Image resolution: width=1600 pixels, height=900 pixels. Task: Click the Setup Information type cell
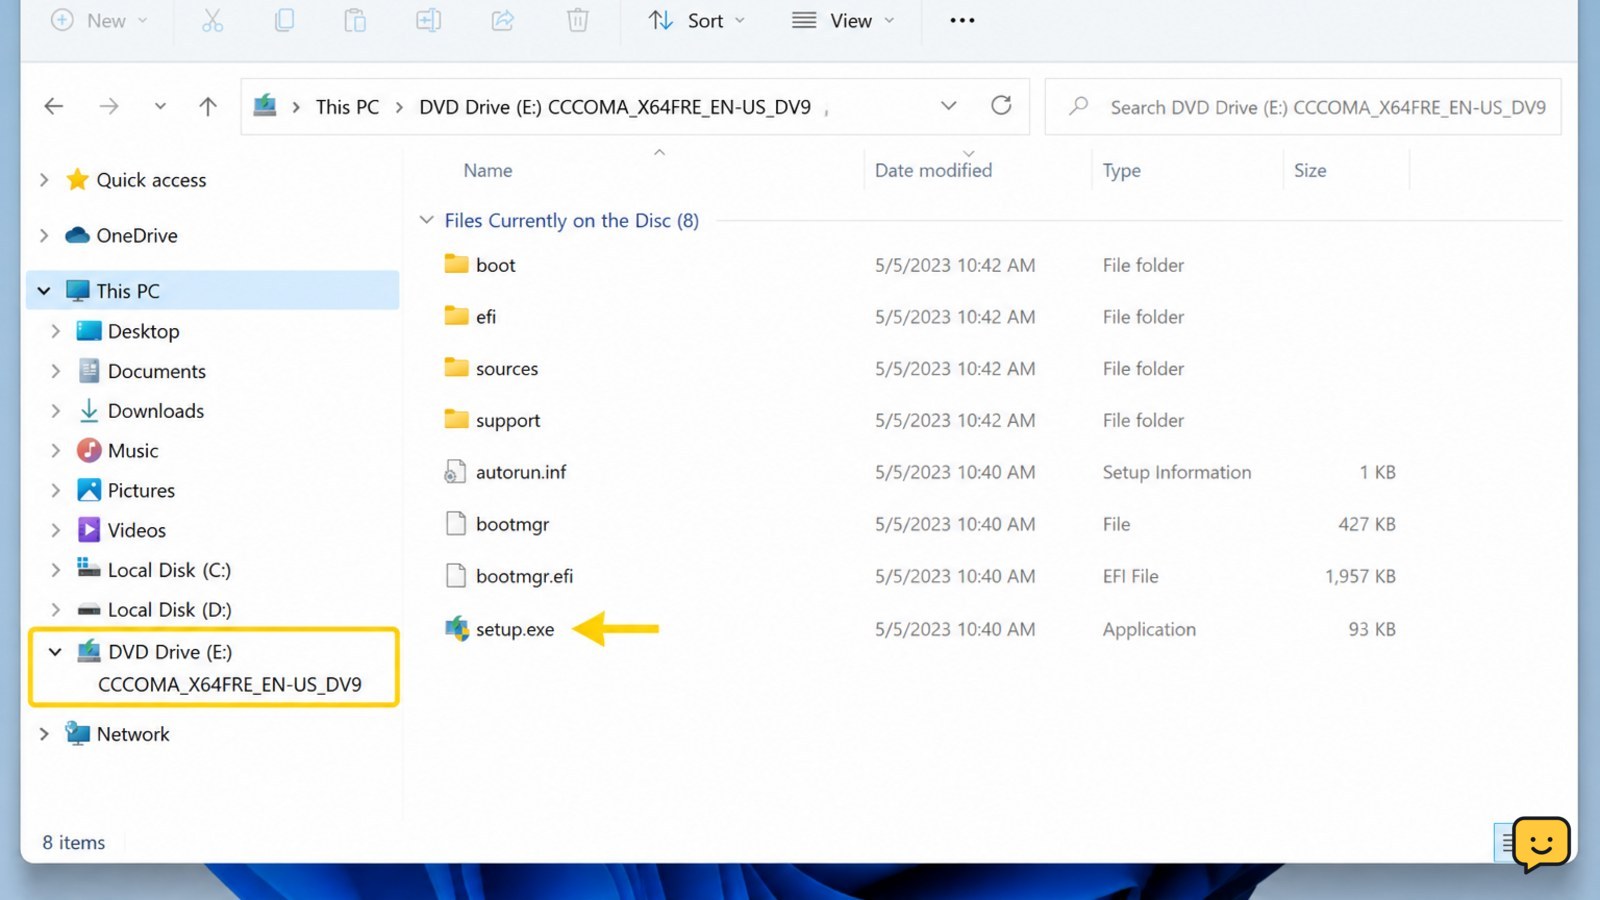click(1177, 472)
